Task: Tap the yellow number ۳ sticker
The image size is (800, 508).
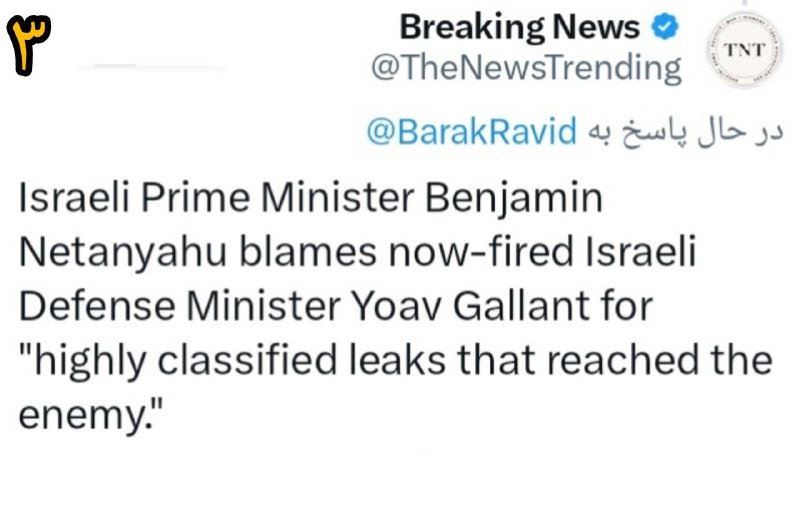Action: [29, 45]
